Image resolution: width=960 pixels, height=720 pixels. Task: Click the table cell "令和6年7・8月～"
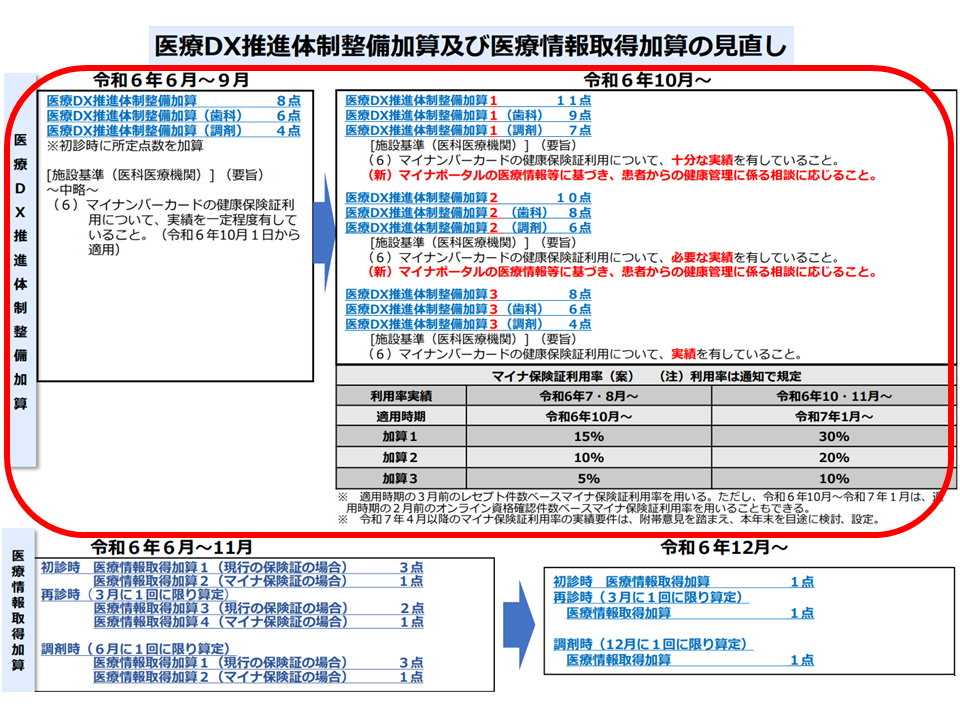pos(589,396)
